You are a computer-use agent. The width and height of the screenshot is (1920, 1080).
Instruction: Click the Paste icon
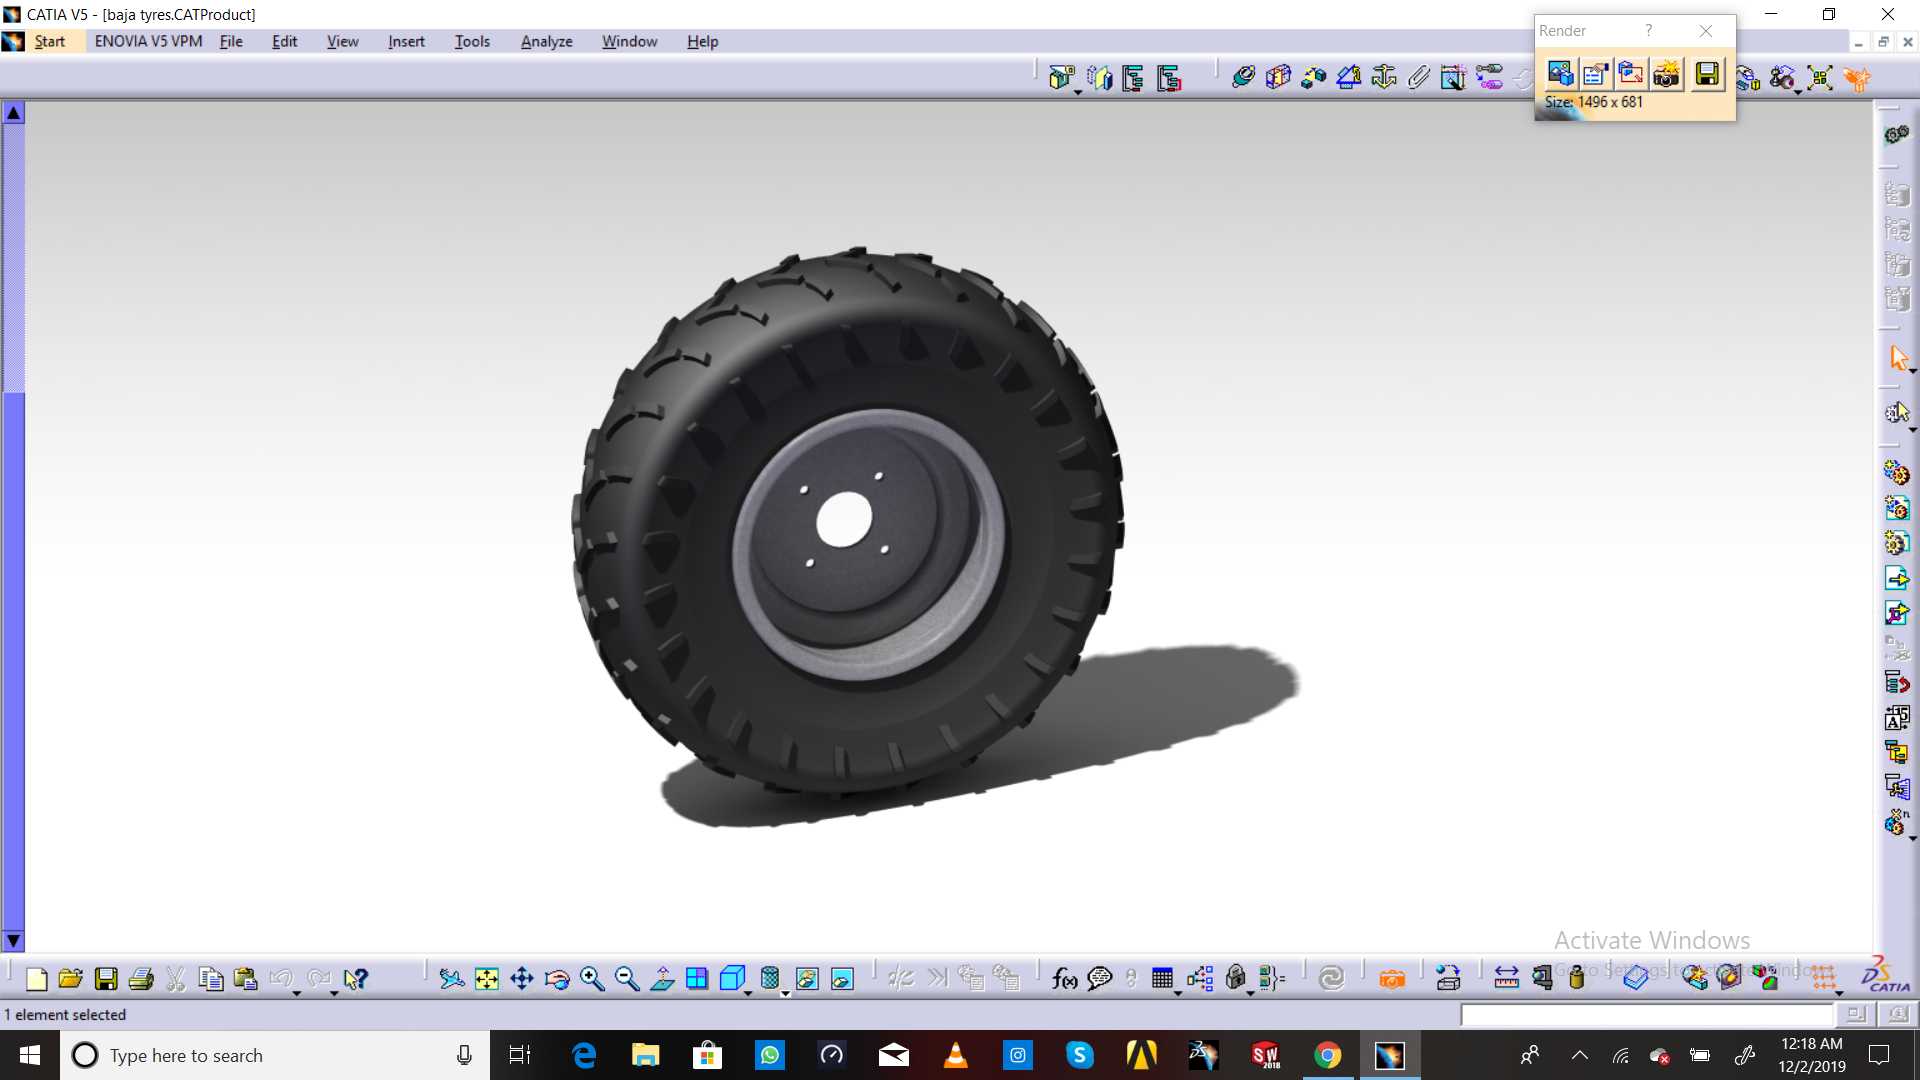pyautogui.click(x=246, y=979)
